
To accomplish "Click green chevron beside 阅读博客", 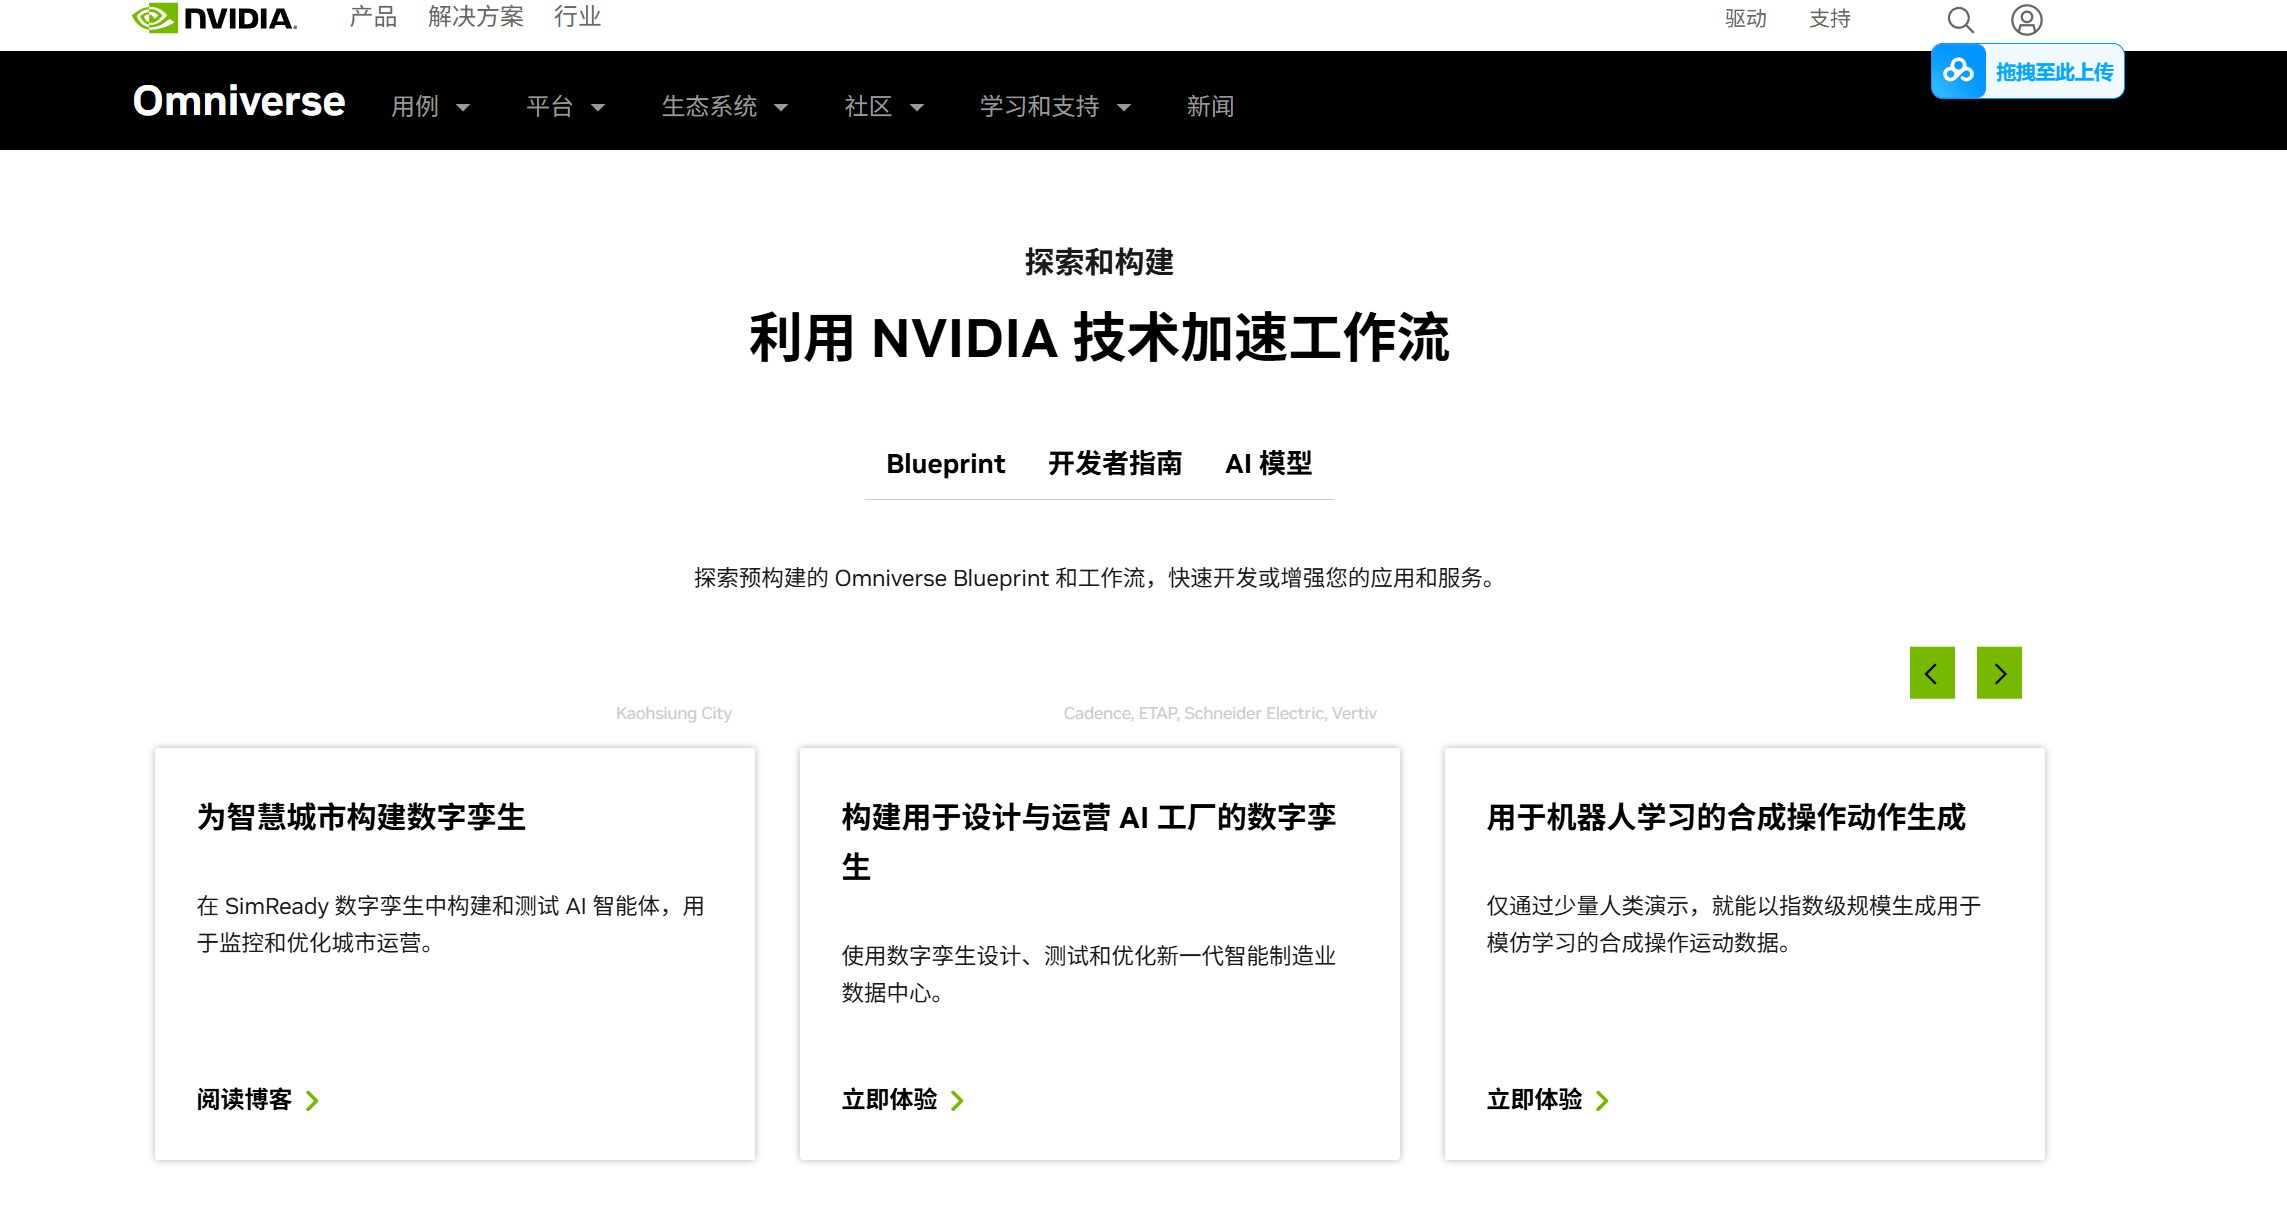I will tap(313, 1101).
